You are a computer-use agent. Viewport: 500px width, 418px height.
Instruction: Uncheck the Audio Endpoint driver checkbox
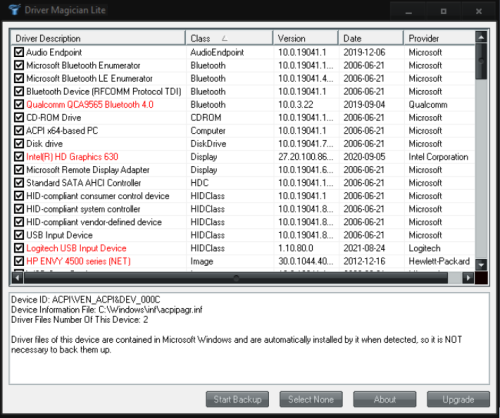(19, 52)
